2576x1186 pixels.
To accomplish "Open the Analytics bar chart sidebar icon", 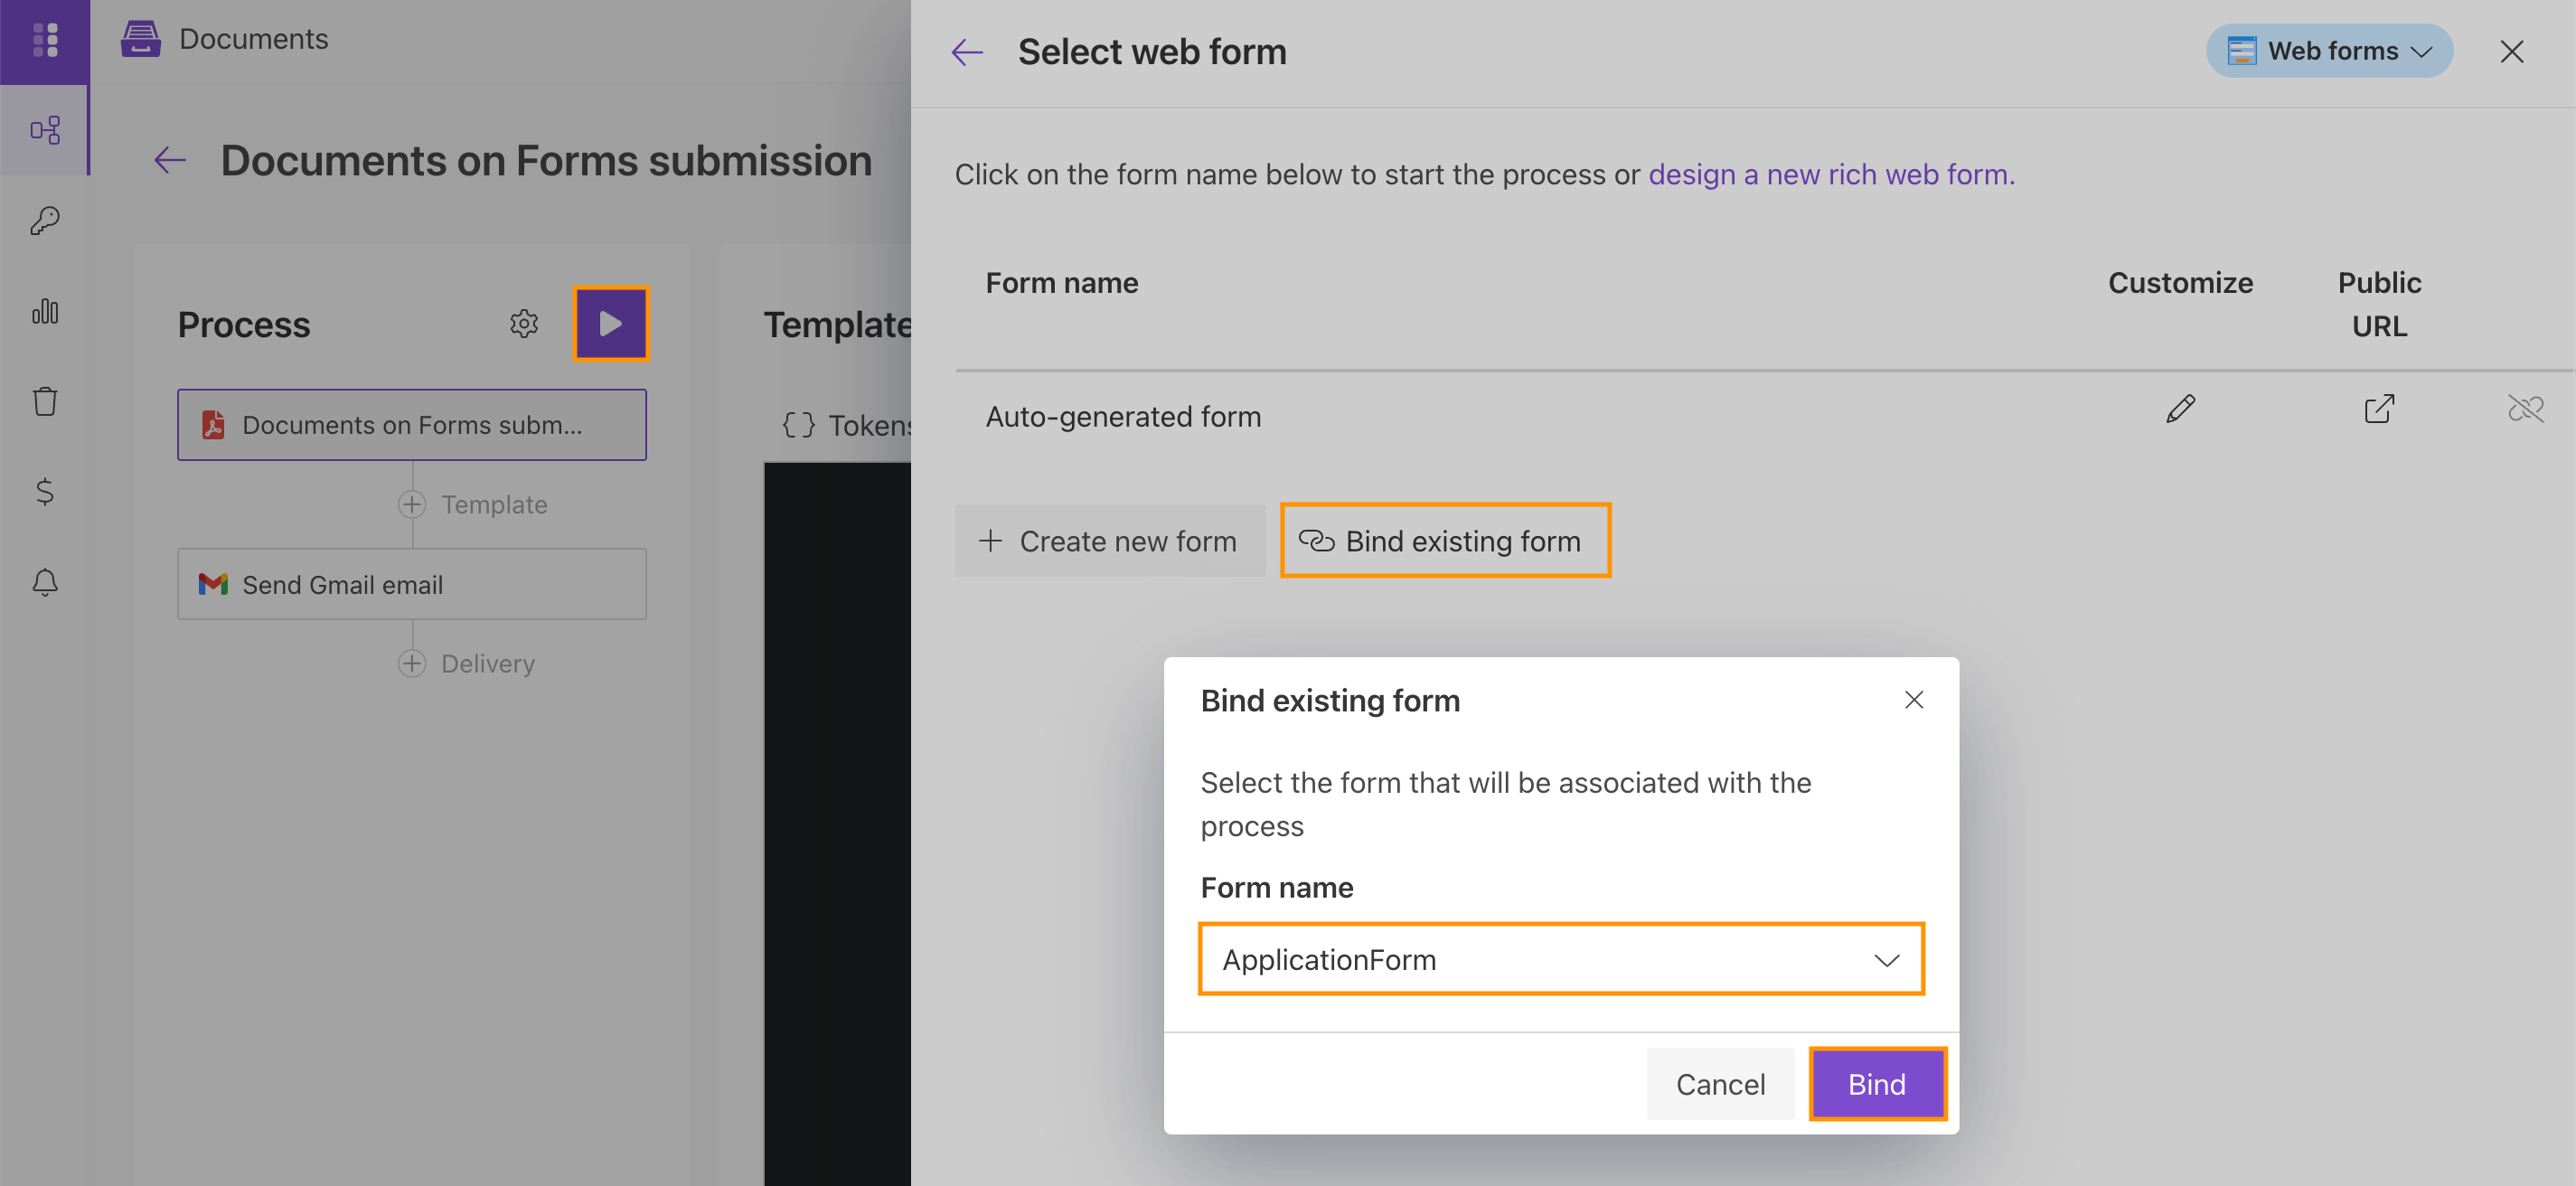I will (x=45, y=311).
